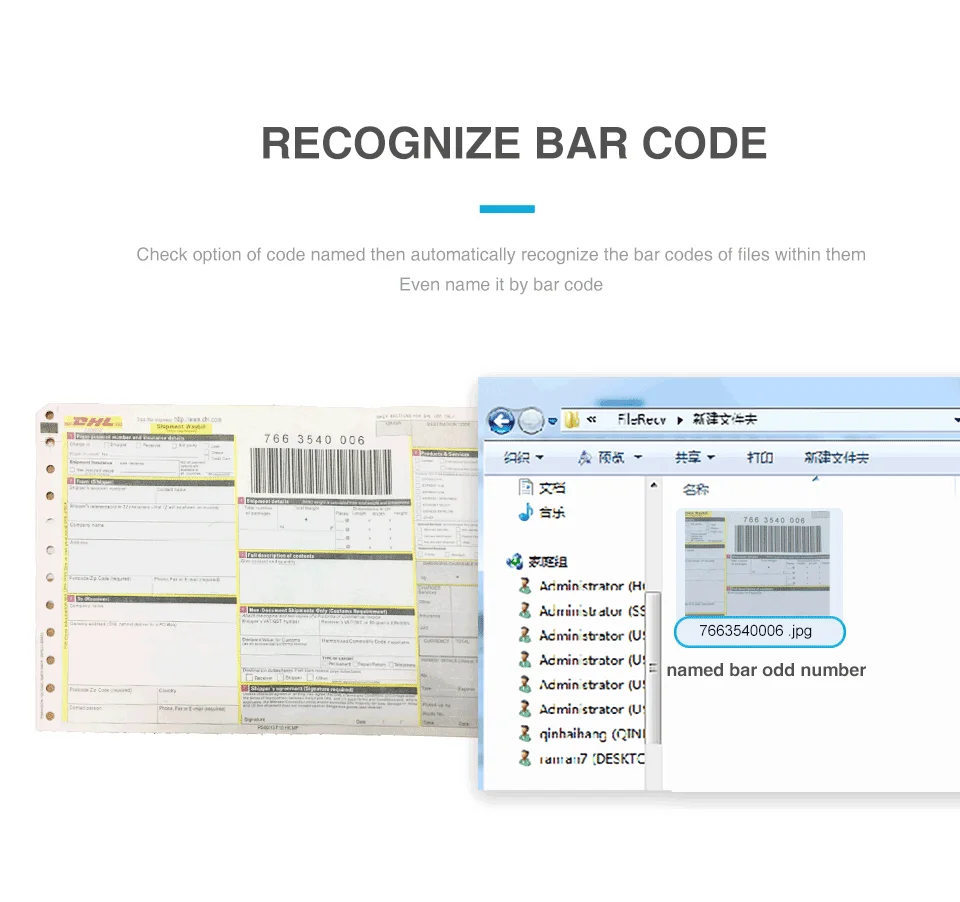Select 新建文件夹 breadcrumb in the address bar

(x=724, y=419)
